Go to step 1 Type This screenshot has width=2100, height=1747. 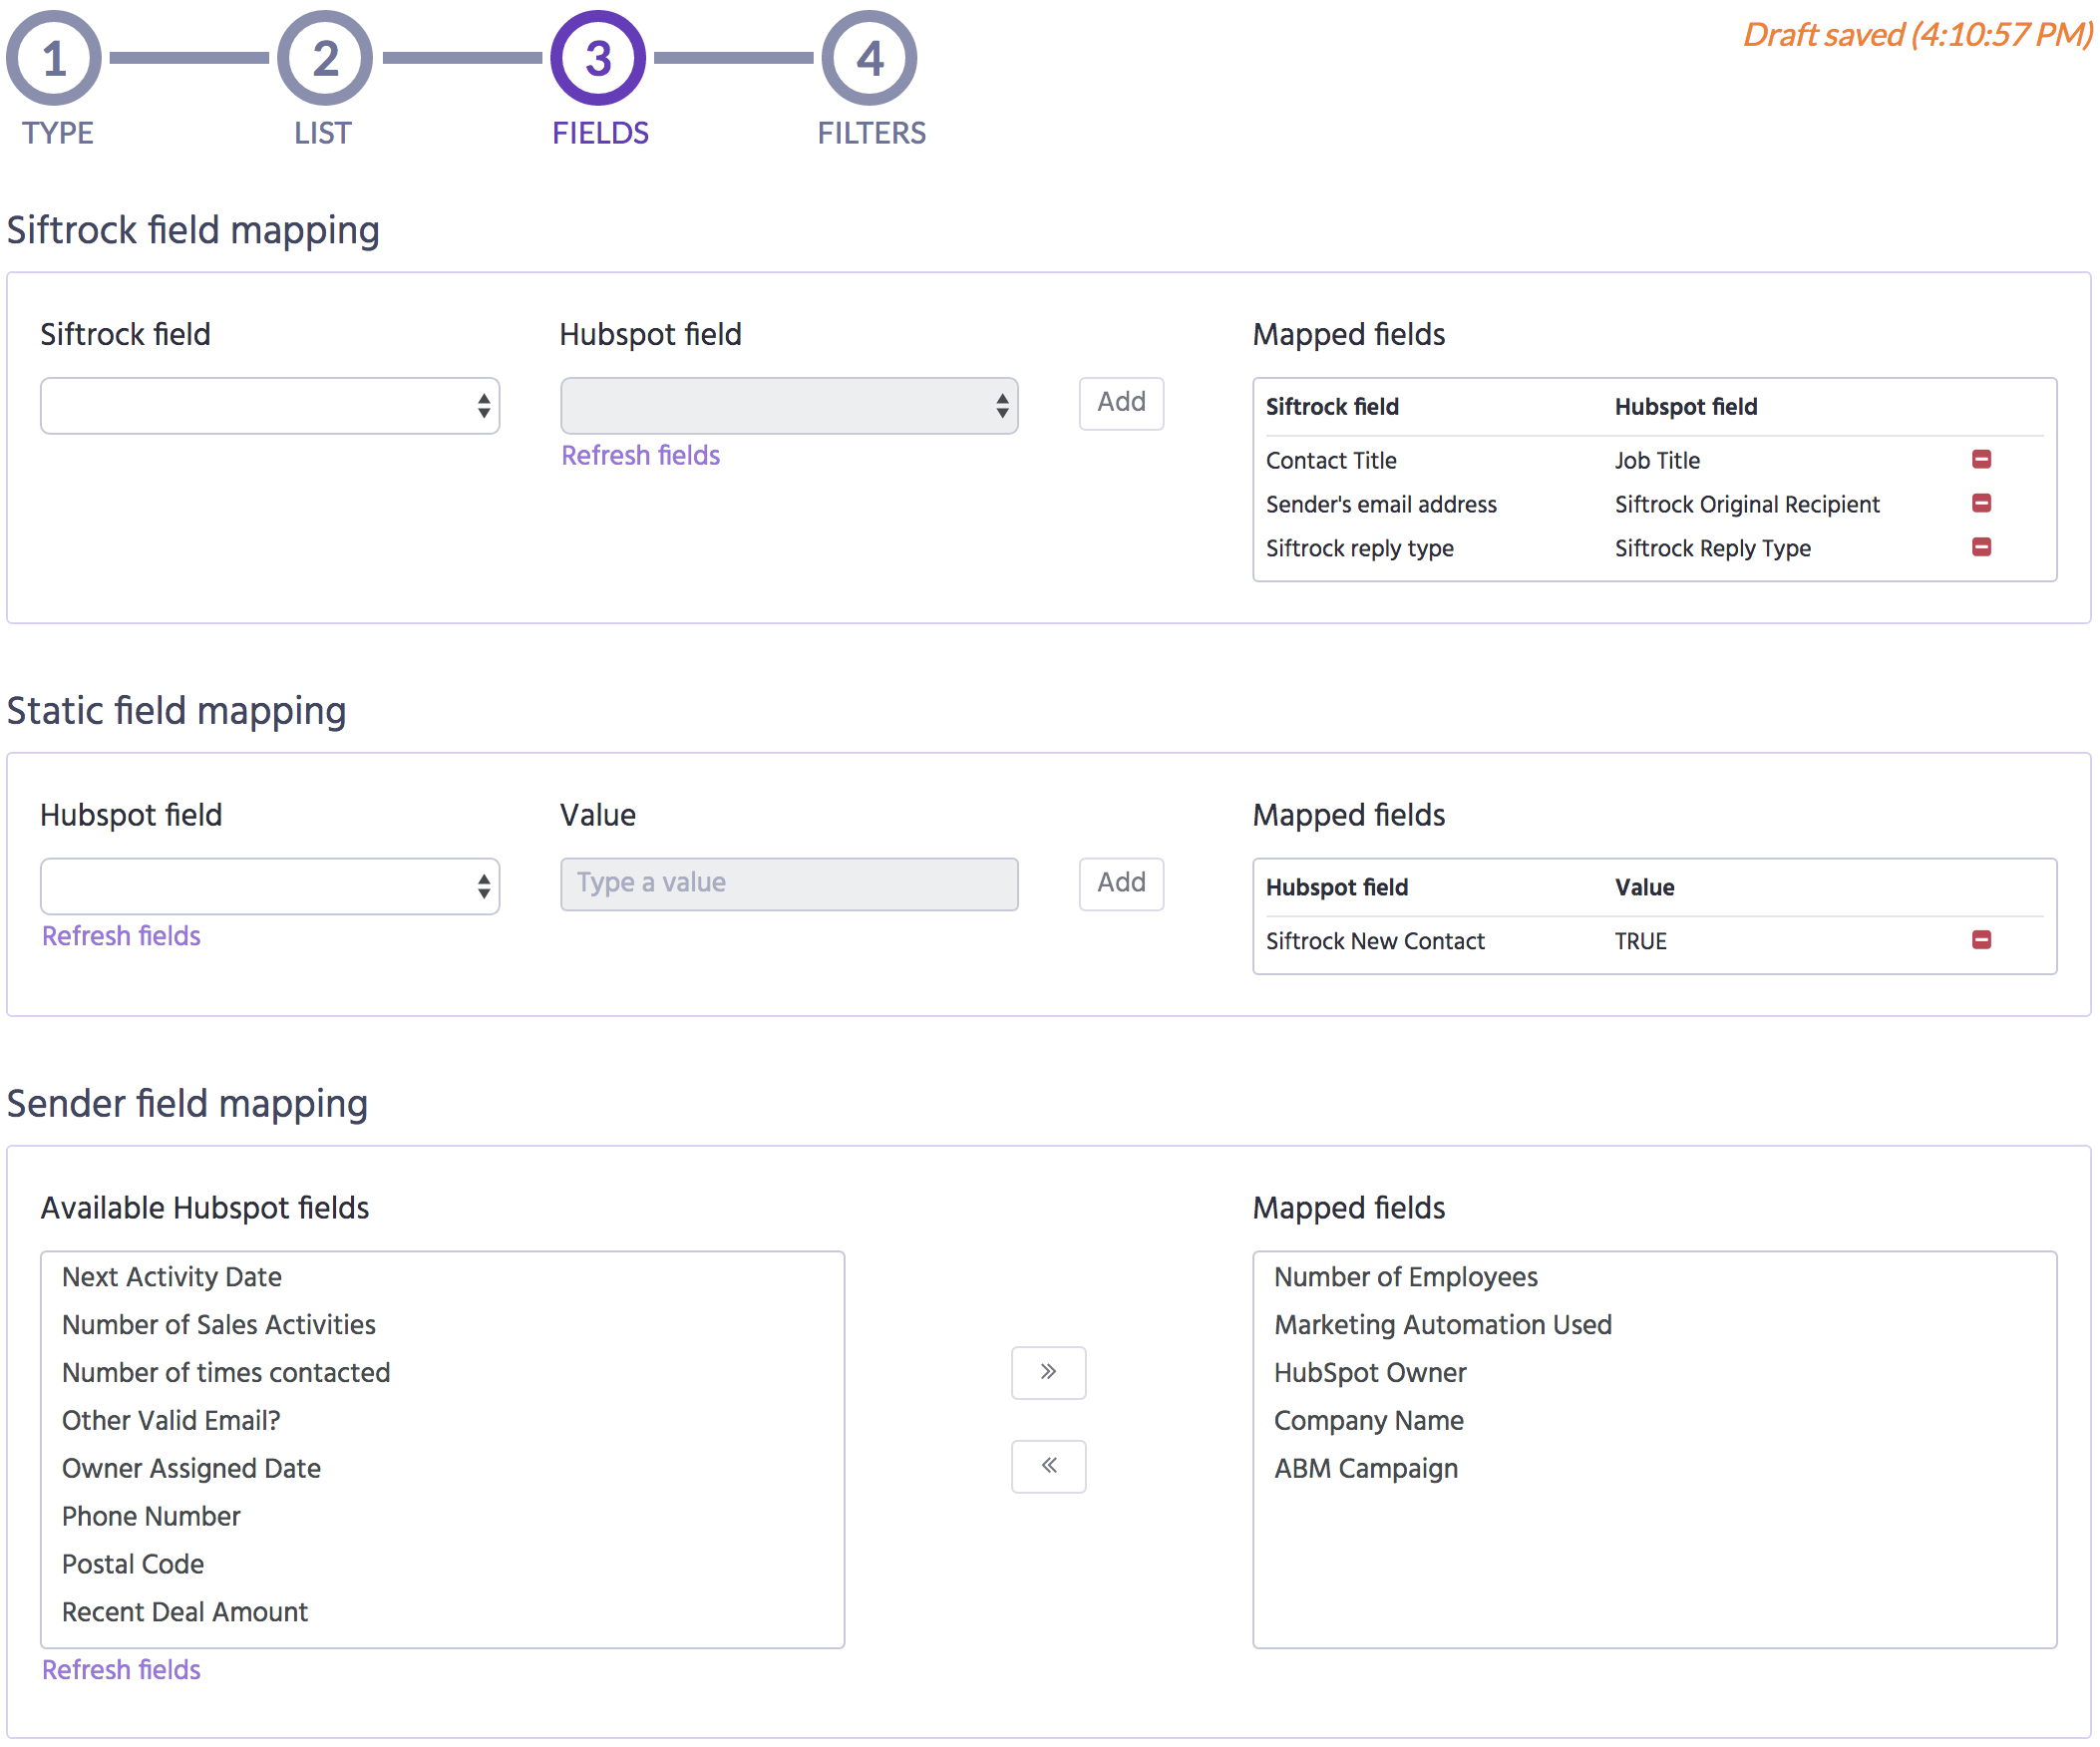(x=54, y=58)
